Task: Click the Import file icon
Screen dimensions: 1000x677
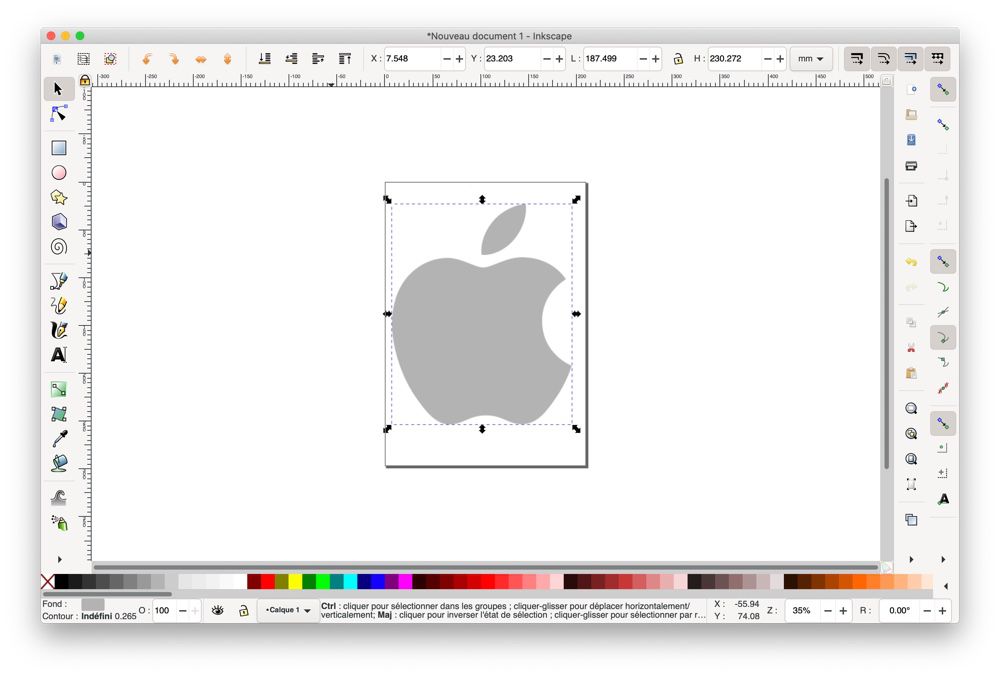Action: pyautogui.click(x=911, y=201)
